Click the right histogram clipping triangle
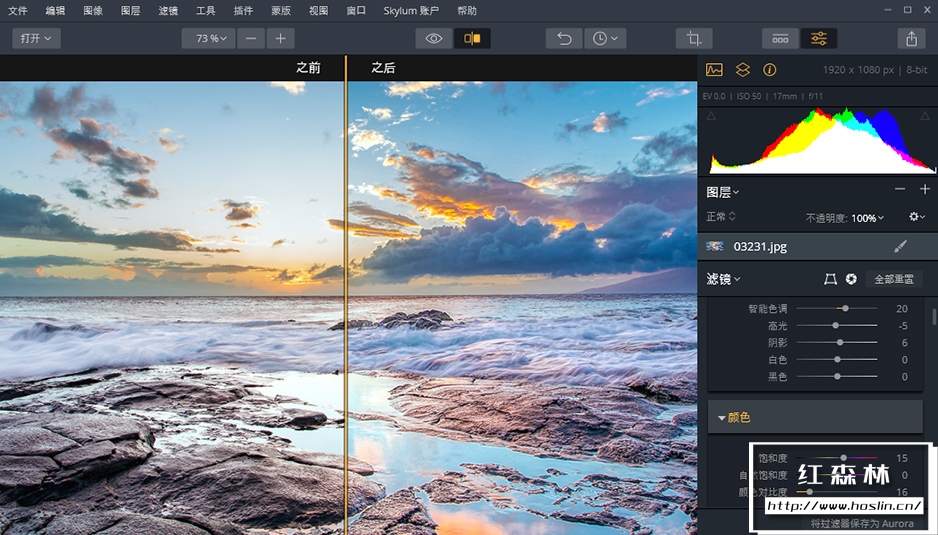This screenshot has height=535, width=938. click(x=925, y=115)
